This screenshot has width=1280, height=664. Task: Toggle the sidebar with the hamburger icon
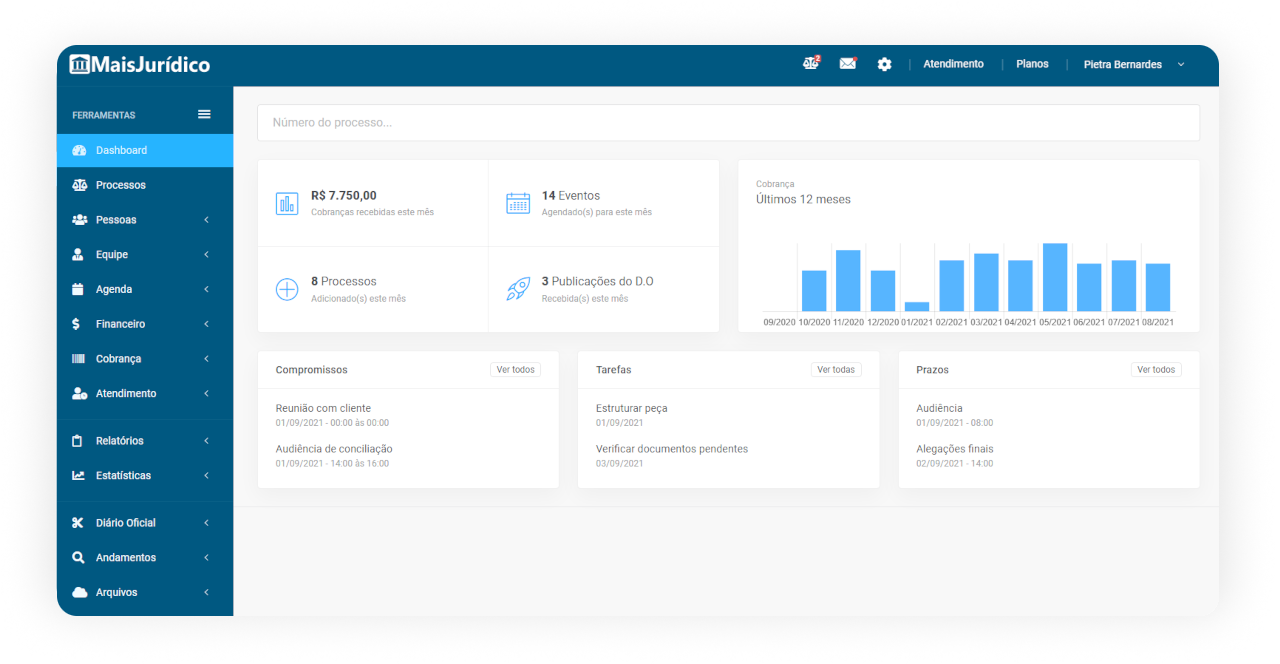(204, 114)
